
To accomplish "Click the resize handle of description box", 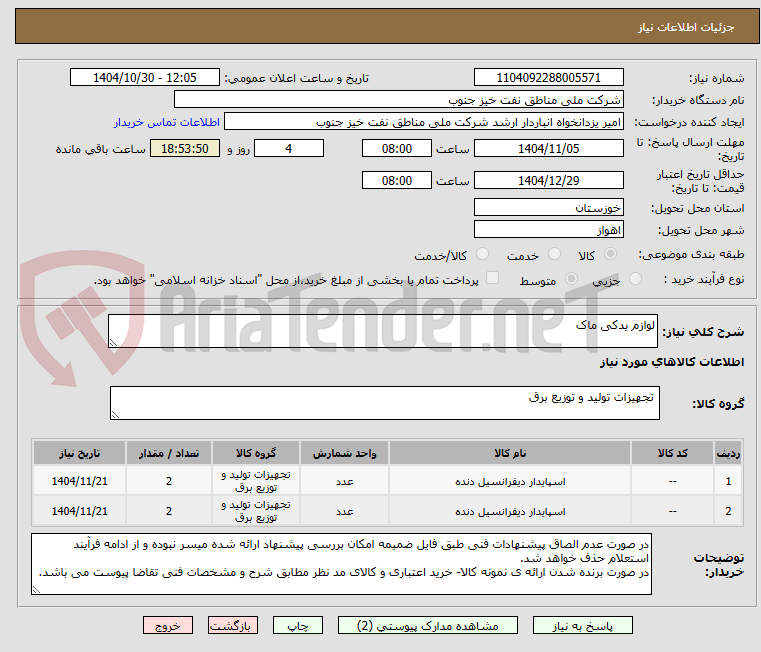I will coord(113,343).
